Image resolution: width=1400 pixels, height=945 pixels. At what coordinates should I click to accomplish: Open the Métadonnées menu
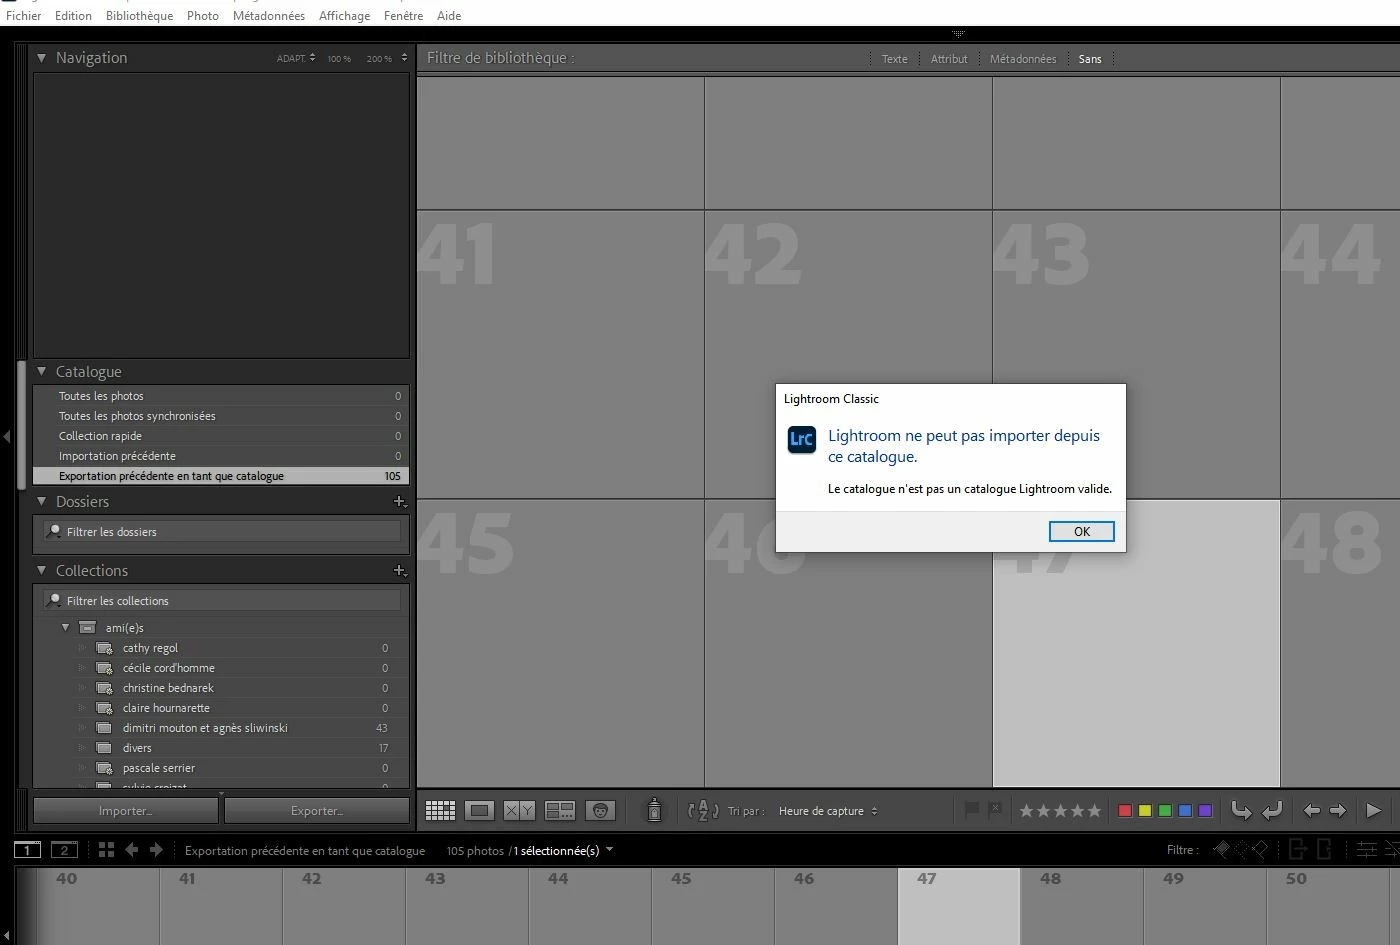(x=269, y=16)
